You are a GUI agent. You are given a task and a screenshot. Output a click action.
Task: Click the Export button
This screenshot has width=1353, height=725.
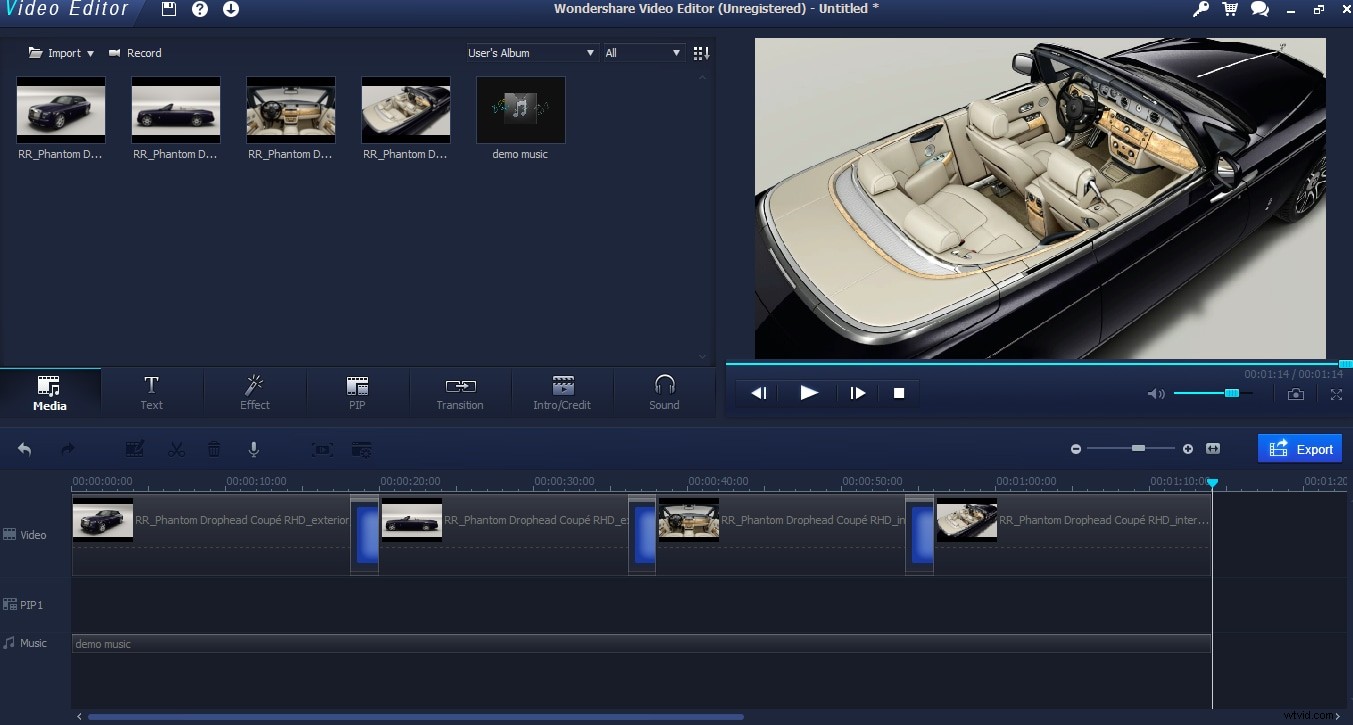[x=1300, y=448]
